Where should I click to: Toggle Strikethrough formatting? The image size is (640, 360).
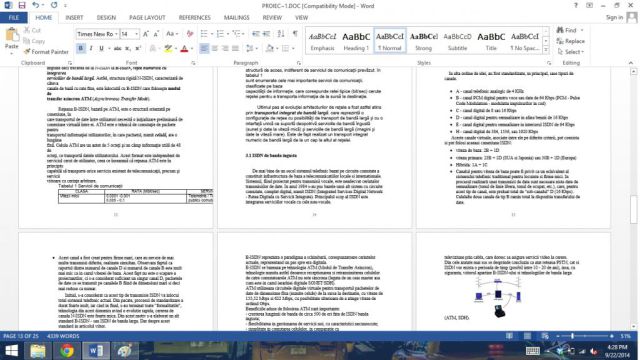click(118, 49)
